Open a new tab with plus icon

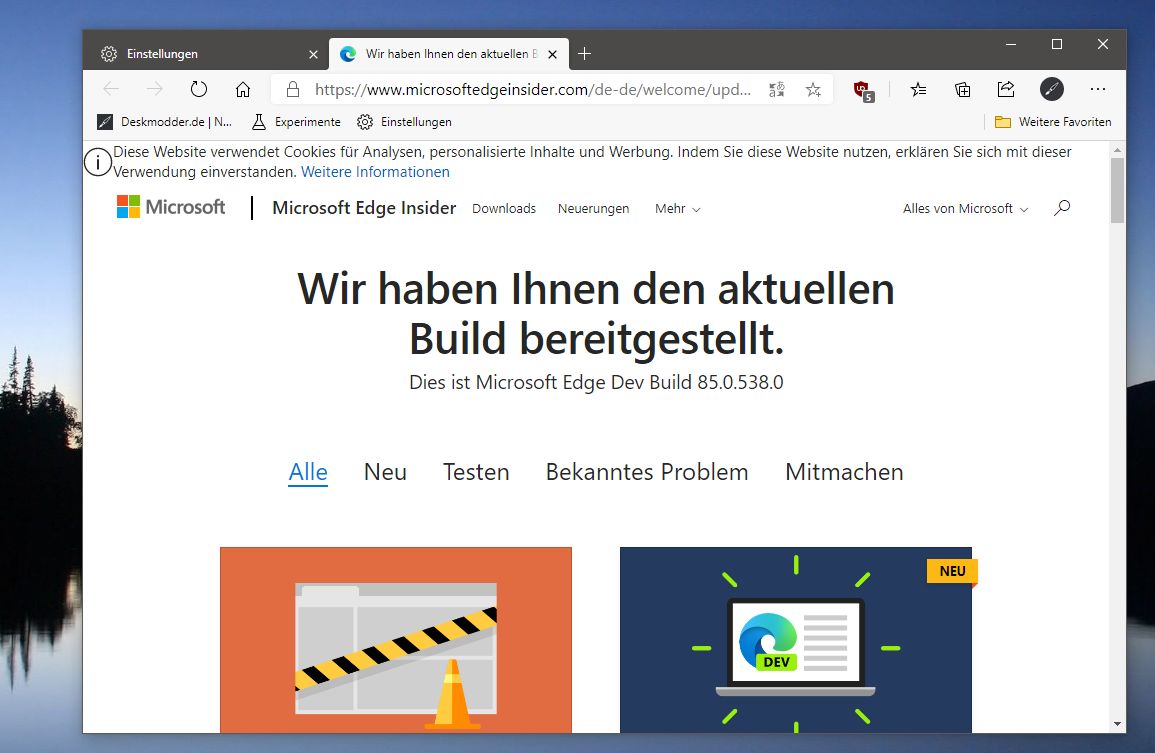(x=584, y=54)
